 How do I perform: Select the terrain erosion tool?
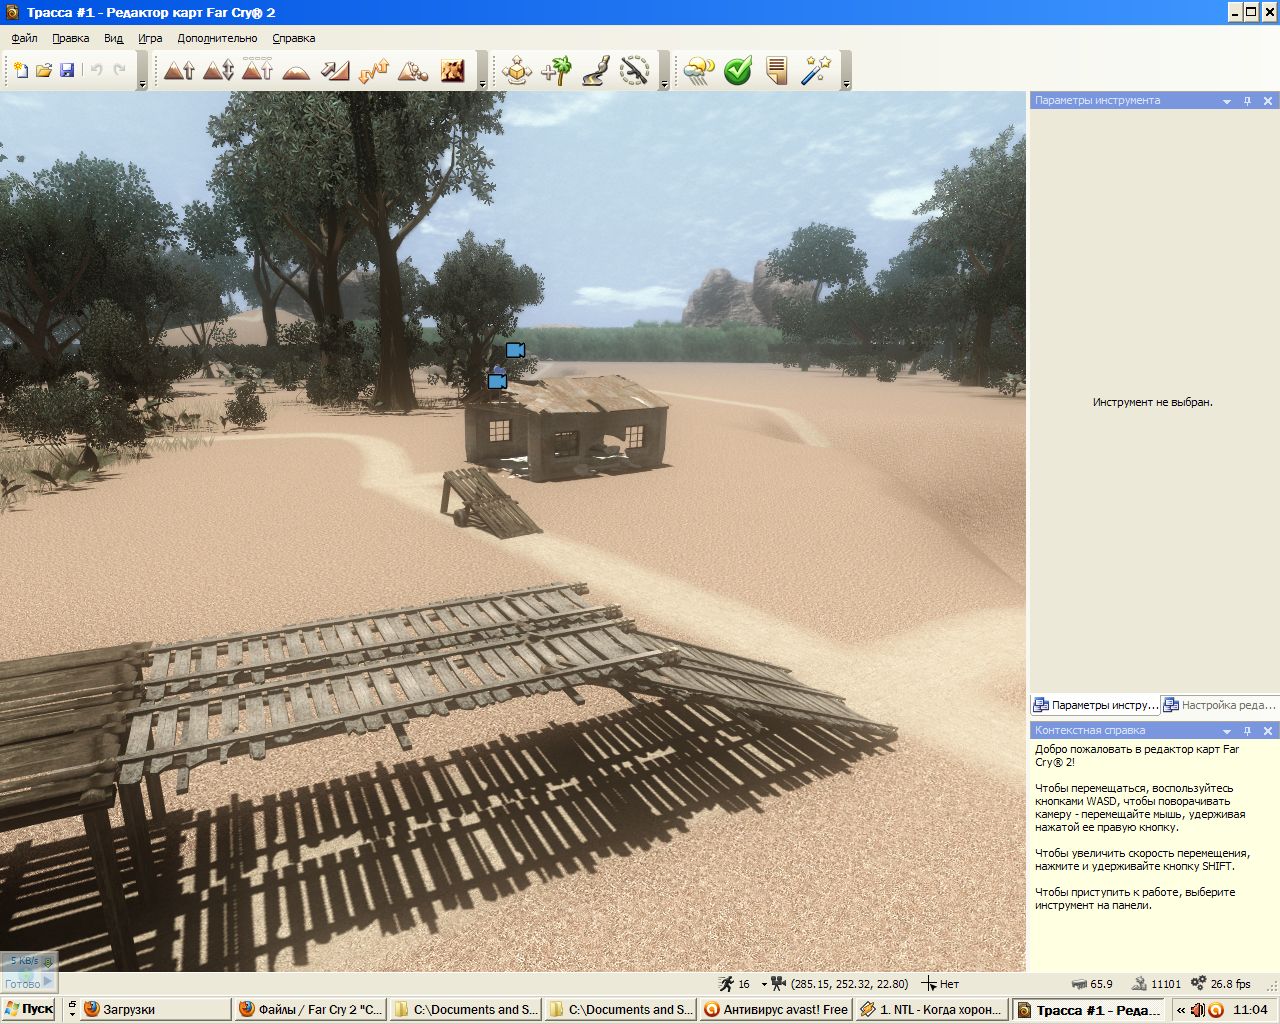(413, 71)
